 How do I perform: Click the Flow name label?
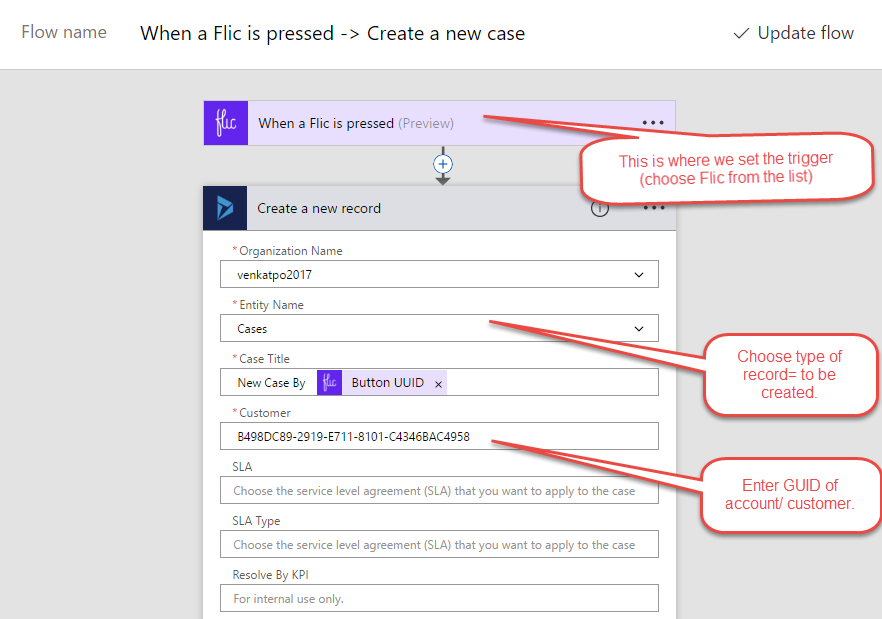[x=64, y=32]
